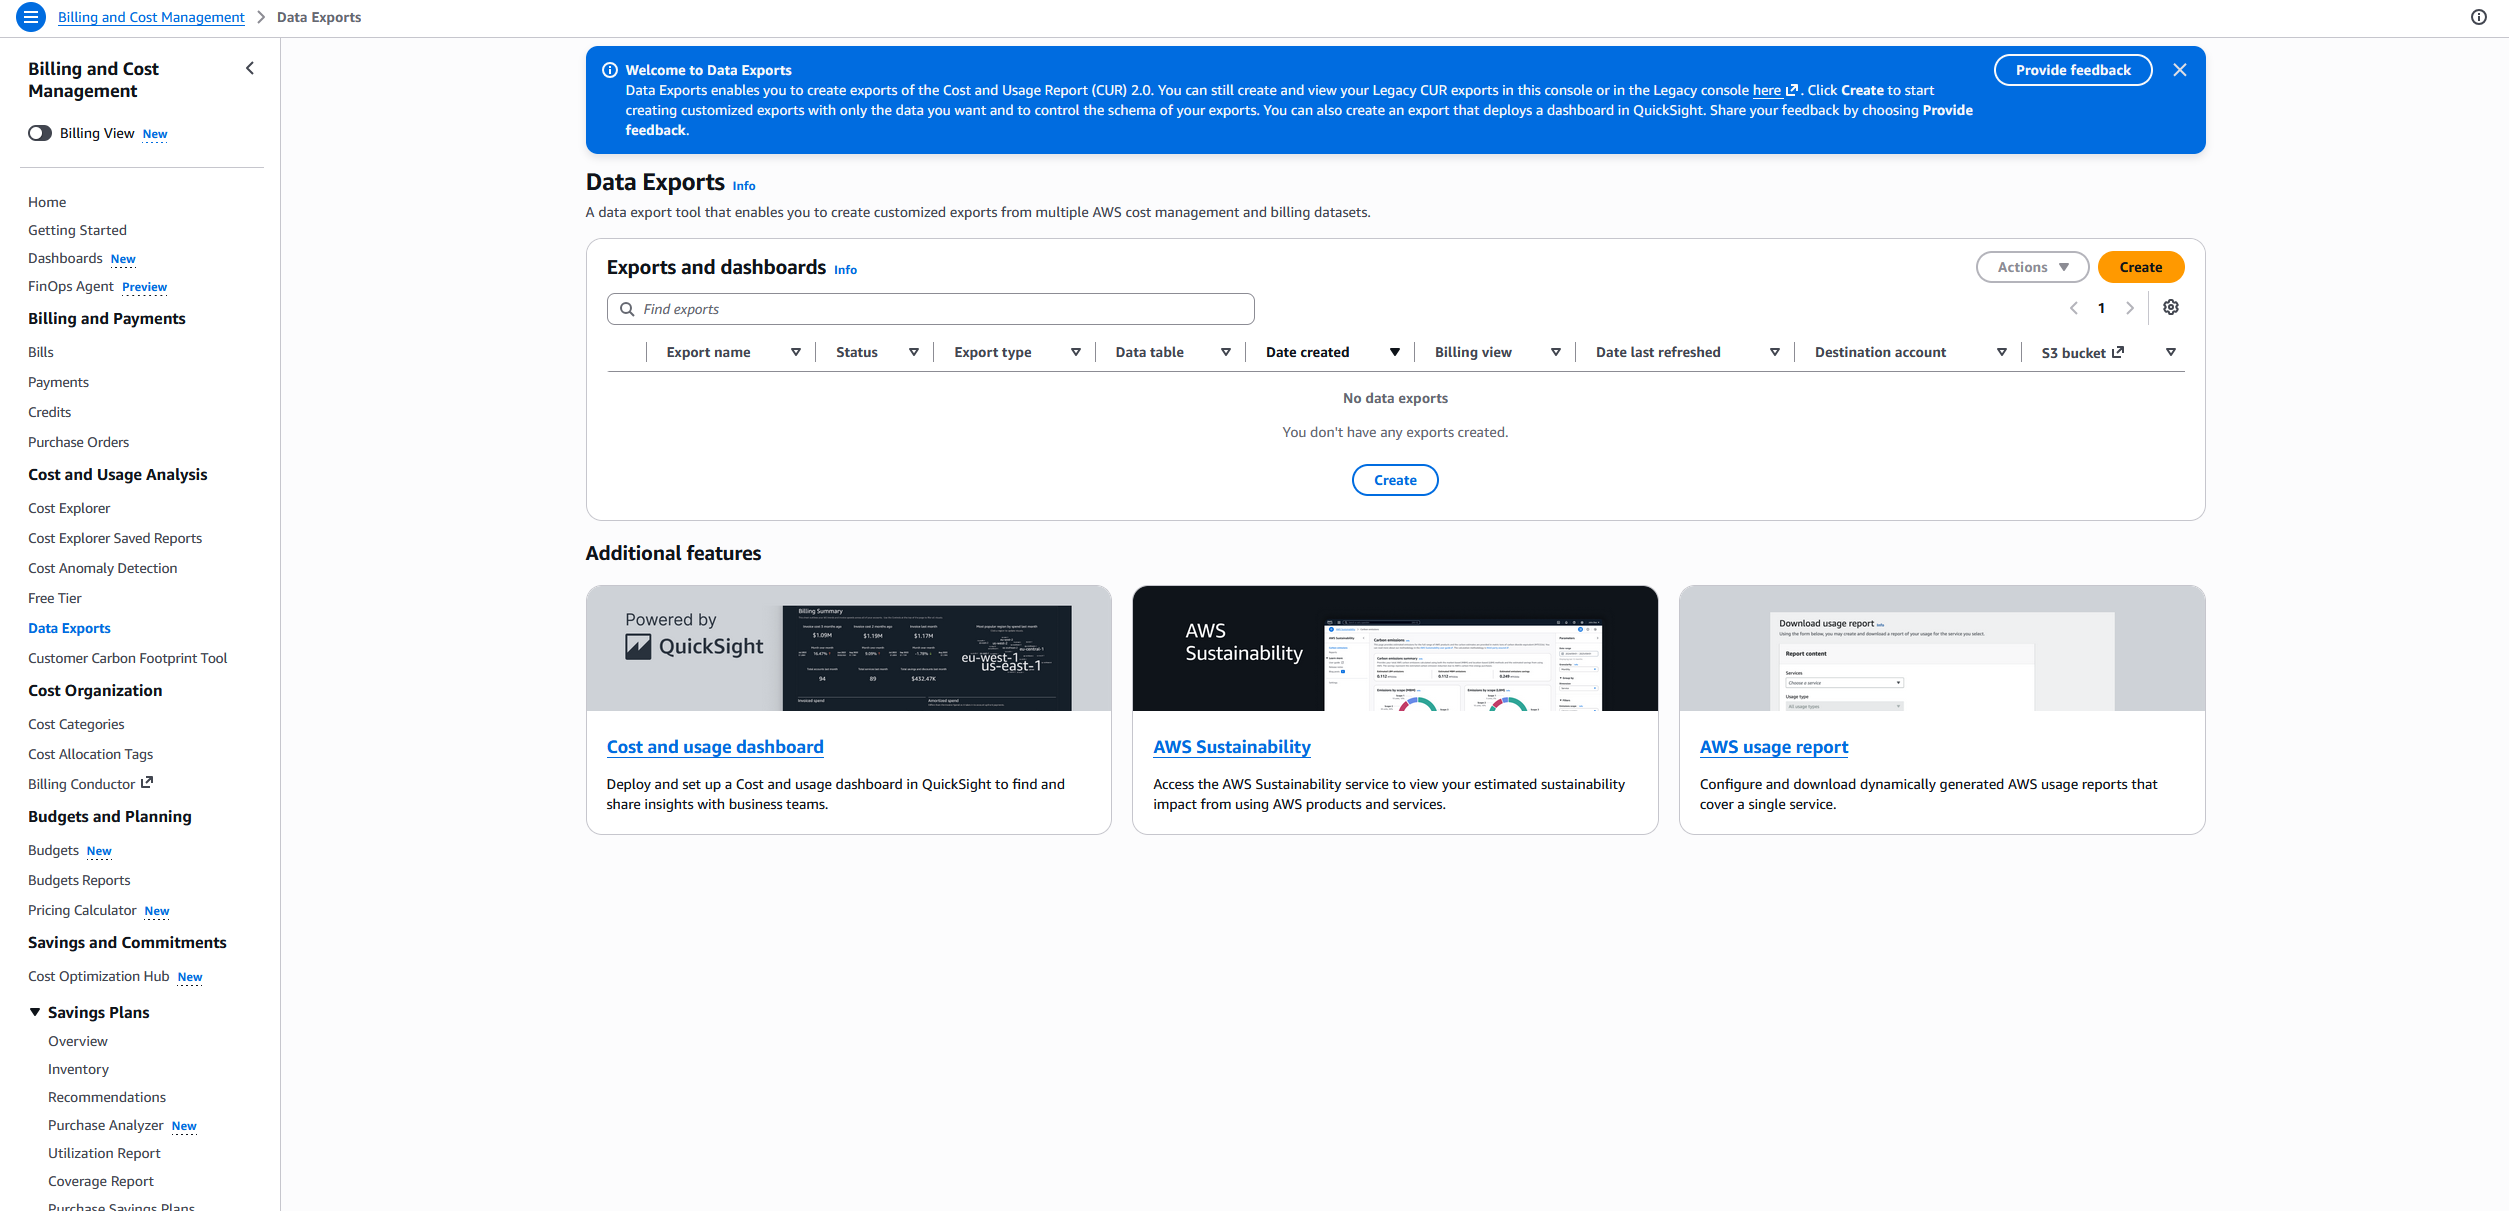Dismiss the Welcome to Data Exports banner
Screen dimensions: 2509x1211
coord(2180,70)
